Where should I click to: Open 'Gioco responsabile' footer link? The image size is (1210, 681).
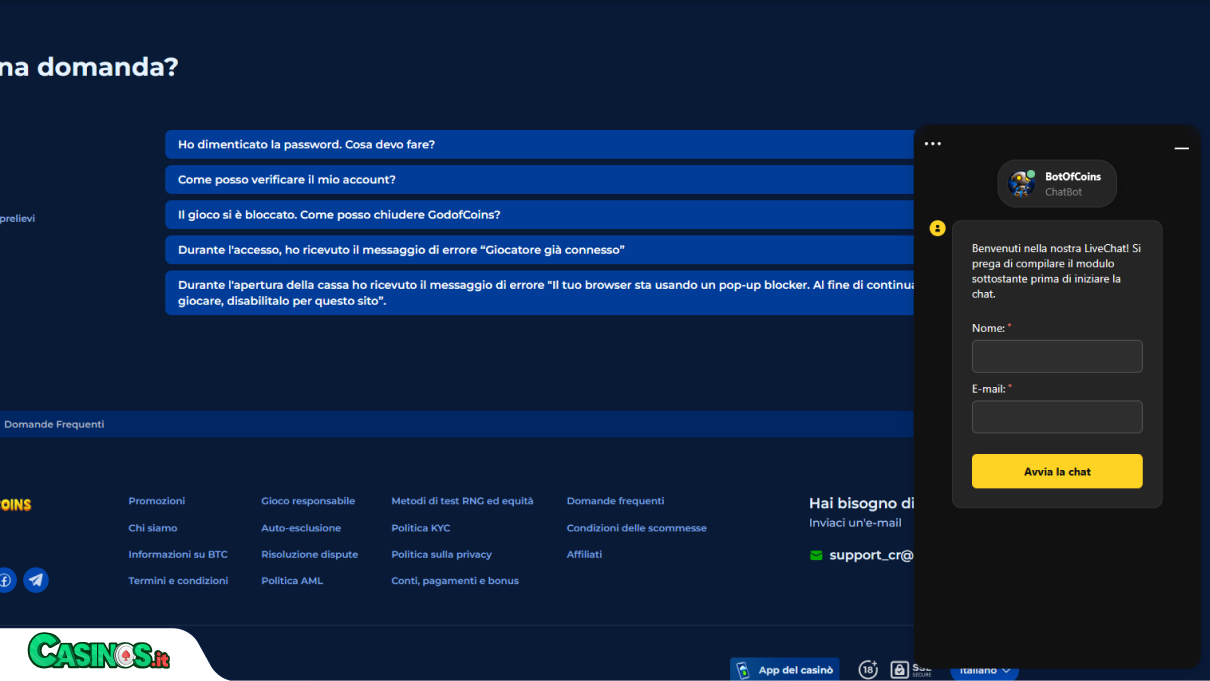pos(308,501)
